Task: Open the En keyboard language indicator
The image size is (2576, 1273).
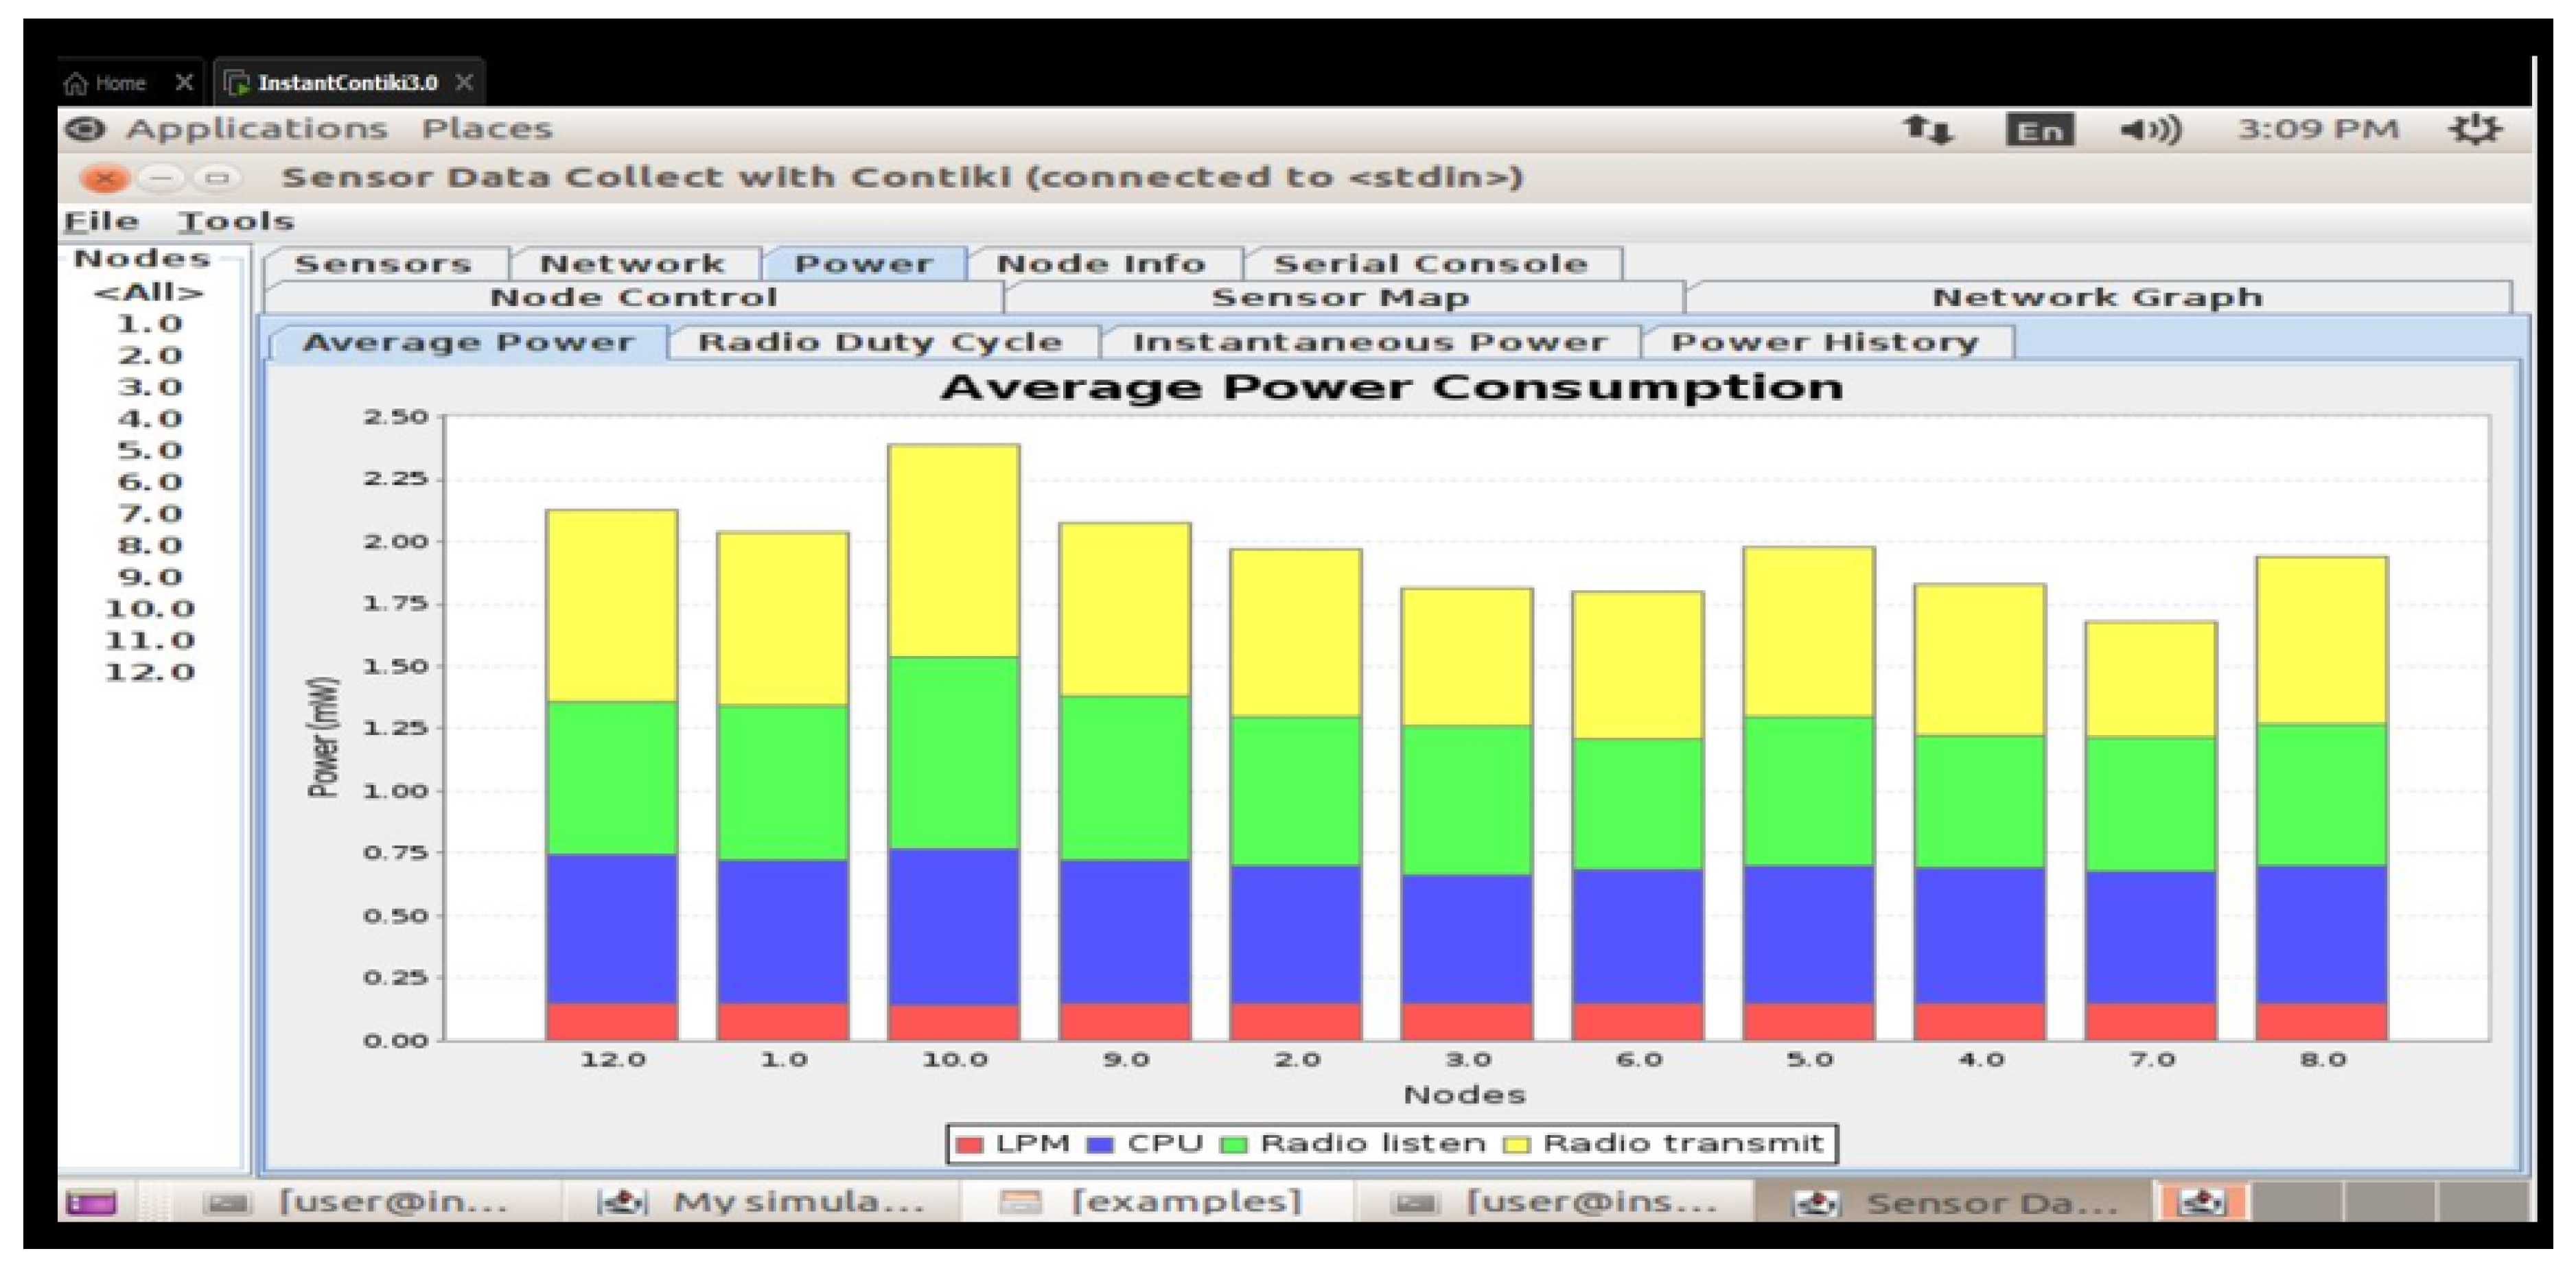Action: click(2039, 130)
